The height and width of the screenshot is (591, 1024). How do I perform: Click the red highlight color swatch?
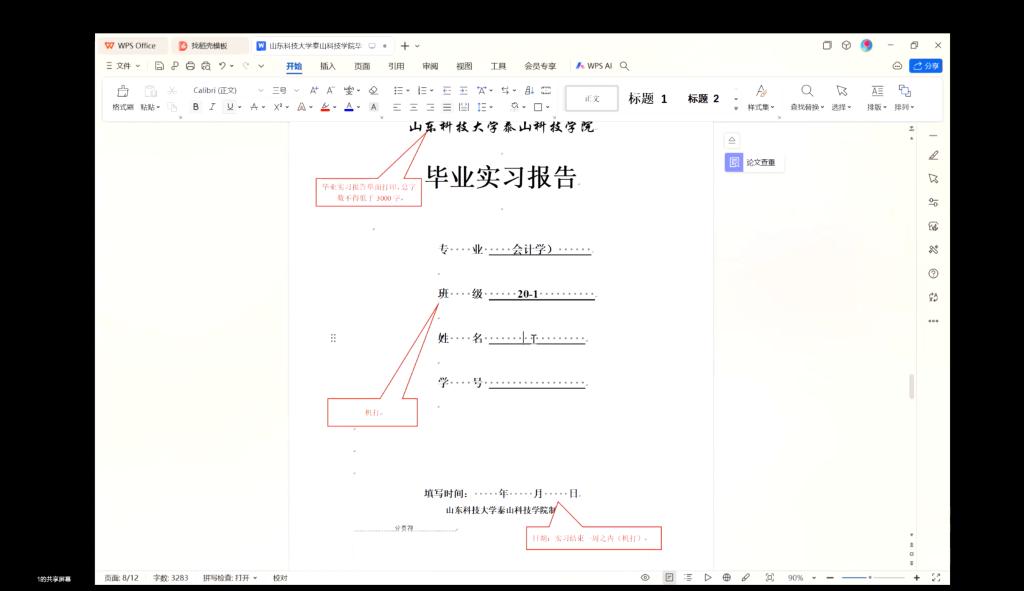click(325, 107)
